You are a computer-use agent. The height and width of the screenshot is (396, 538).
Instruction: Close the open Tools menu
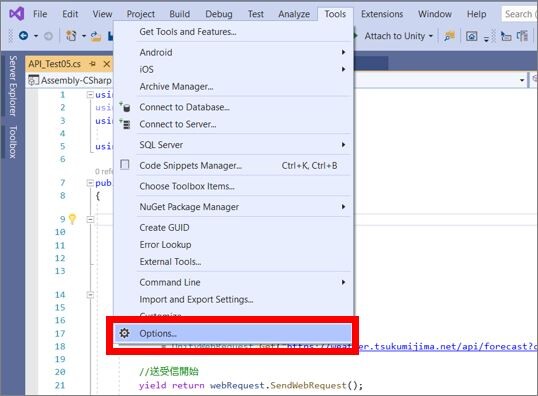335,14
